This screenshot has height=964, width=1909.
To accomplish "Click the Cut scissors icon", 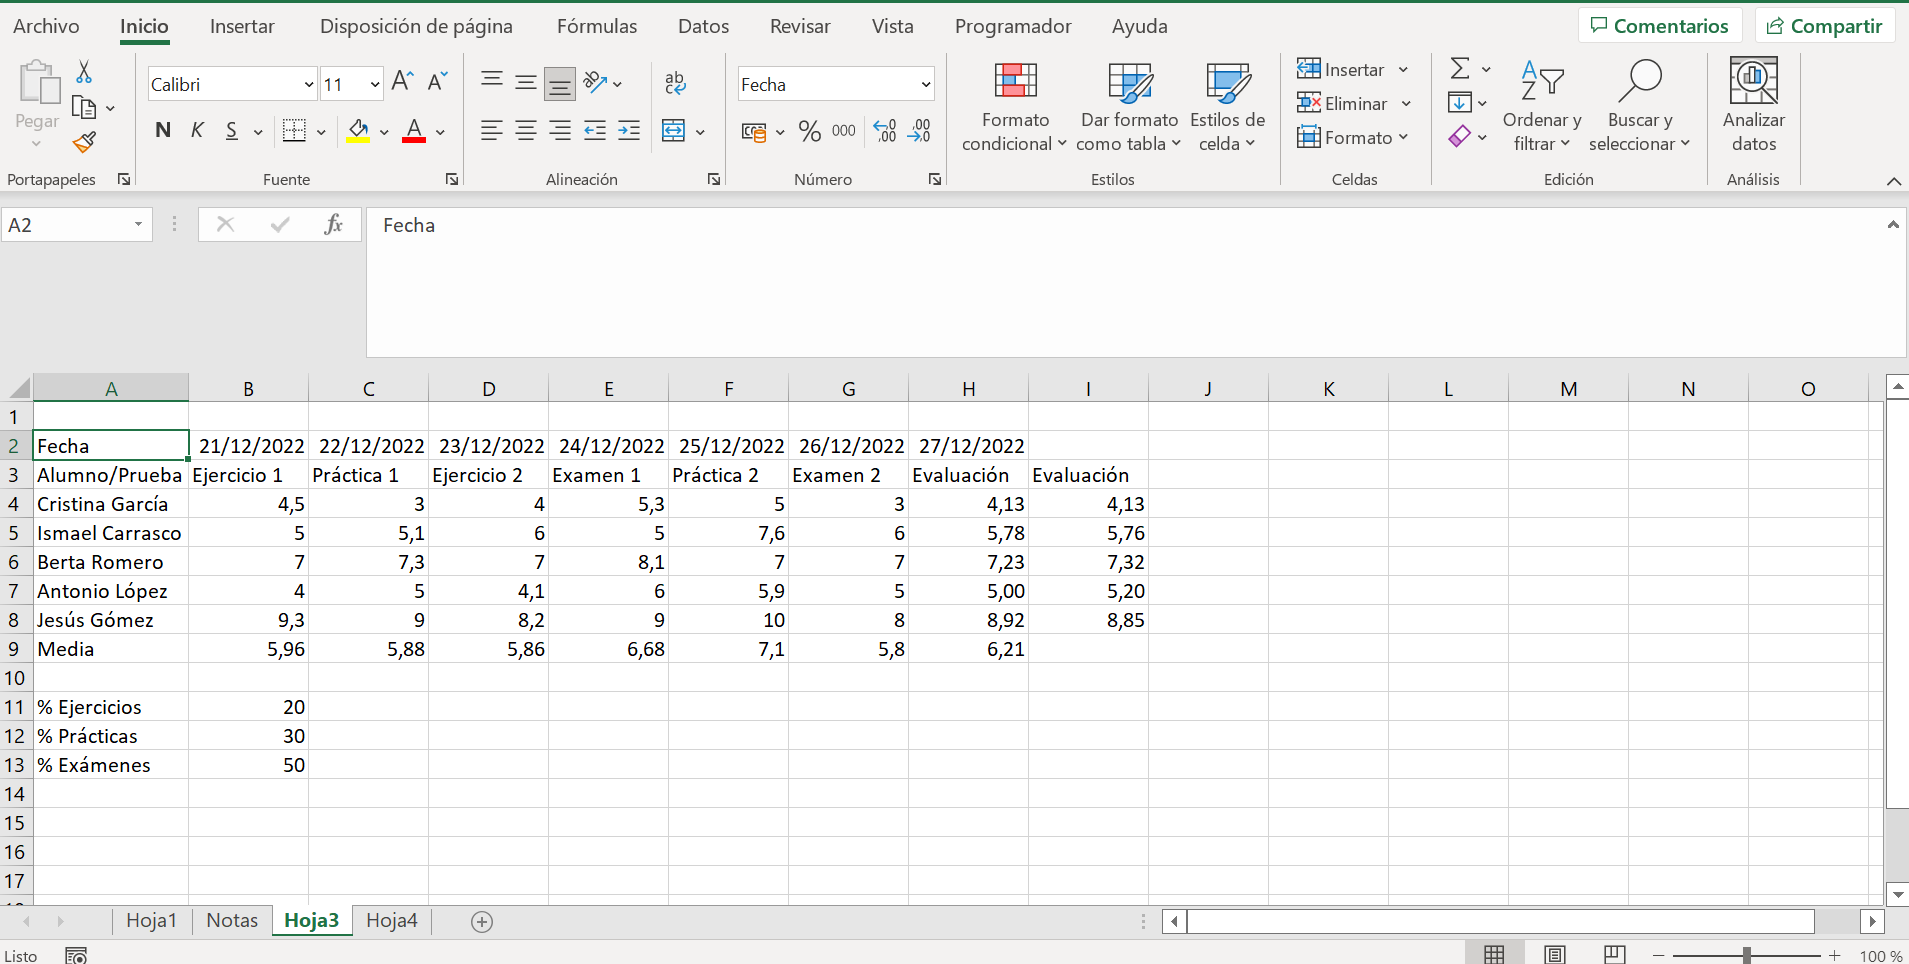I will pyautogui.click(x=84, y=72).
